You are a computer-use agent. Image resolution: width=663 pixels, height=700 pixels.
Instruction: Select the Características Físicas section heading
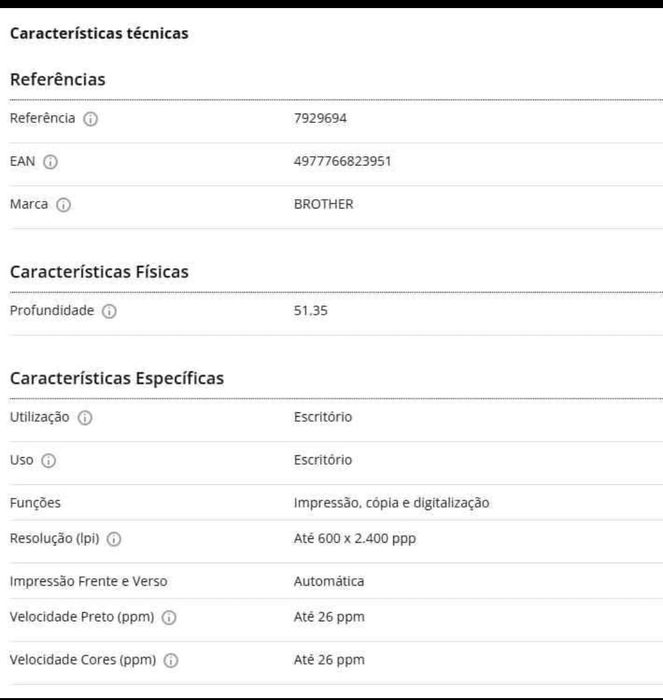tap(99, 272)
